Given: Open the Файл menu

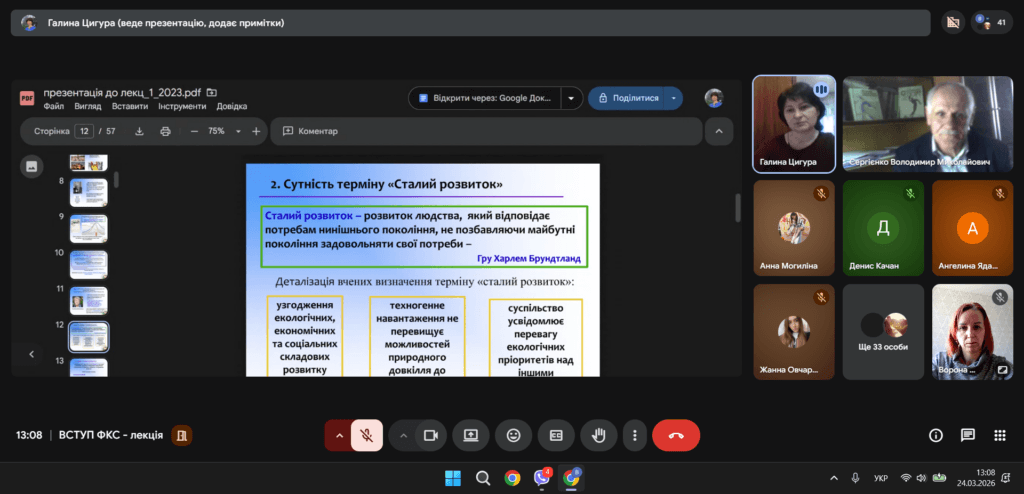Looking at the screenshot, I should [x=54, y=106].
